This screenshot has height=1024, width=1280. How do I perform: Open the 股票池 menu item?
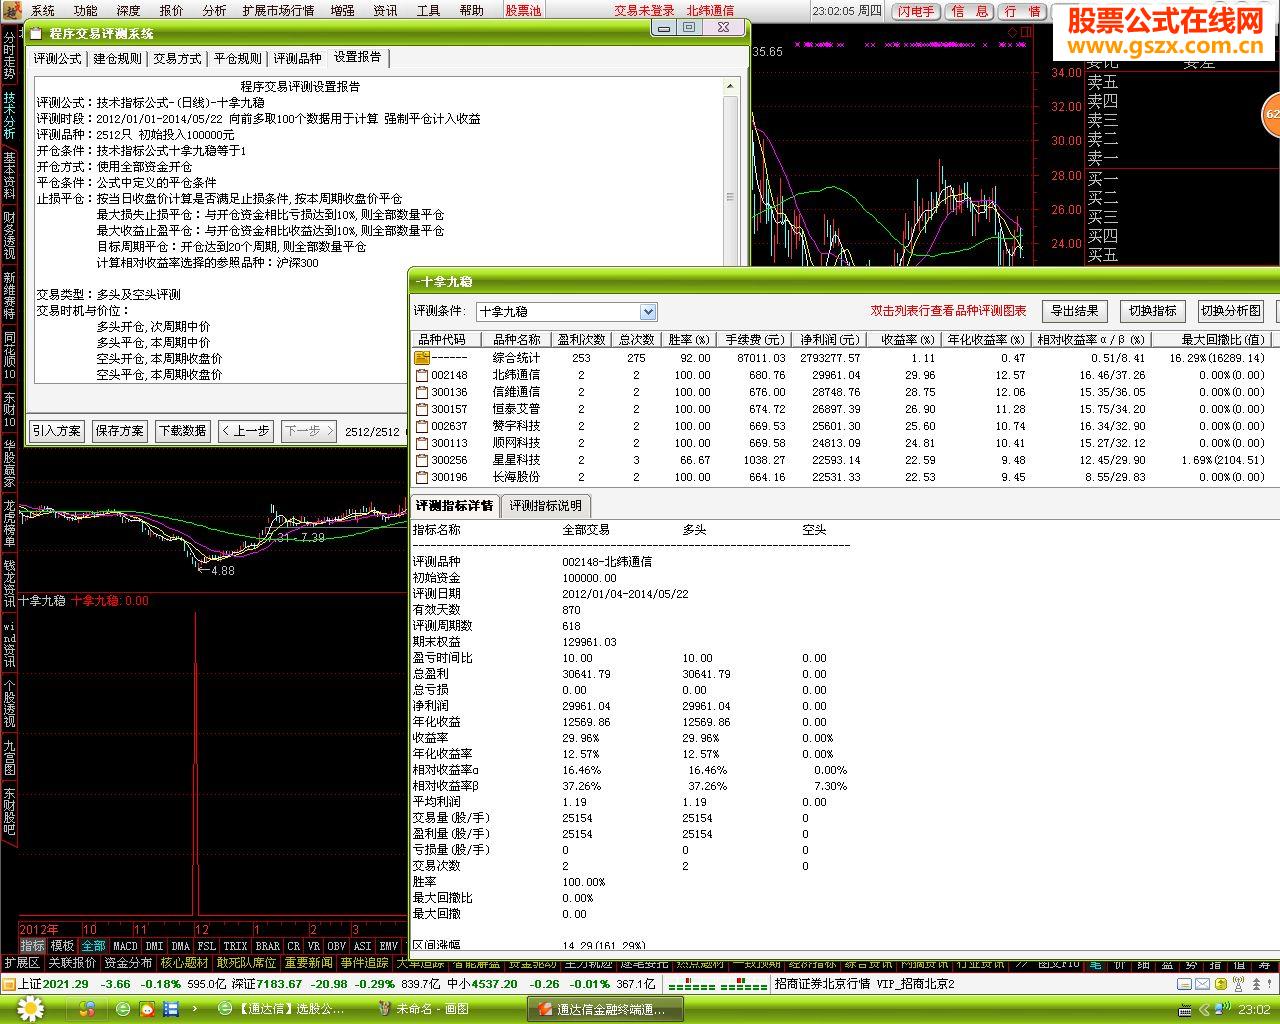(523, 10)
